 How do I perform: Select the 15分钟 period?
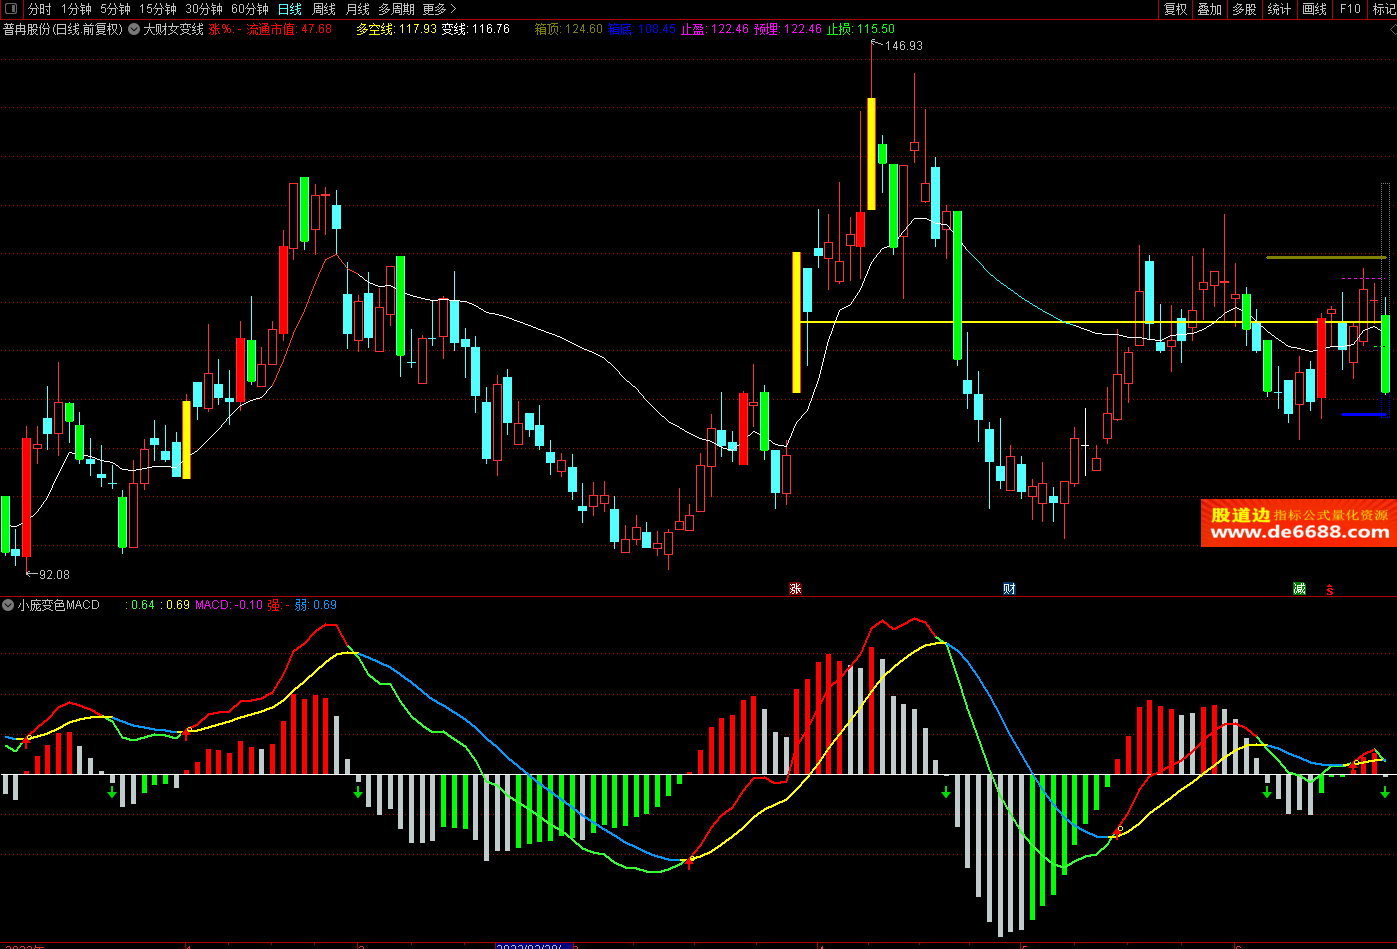pyautogui.click(x=158, y=9)
